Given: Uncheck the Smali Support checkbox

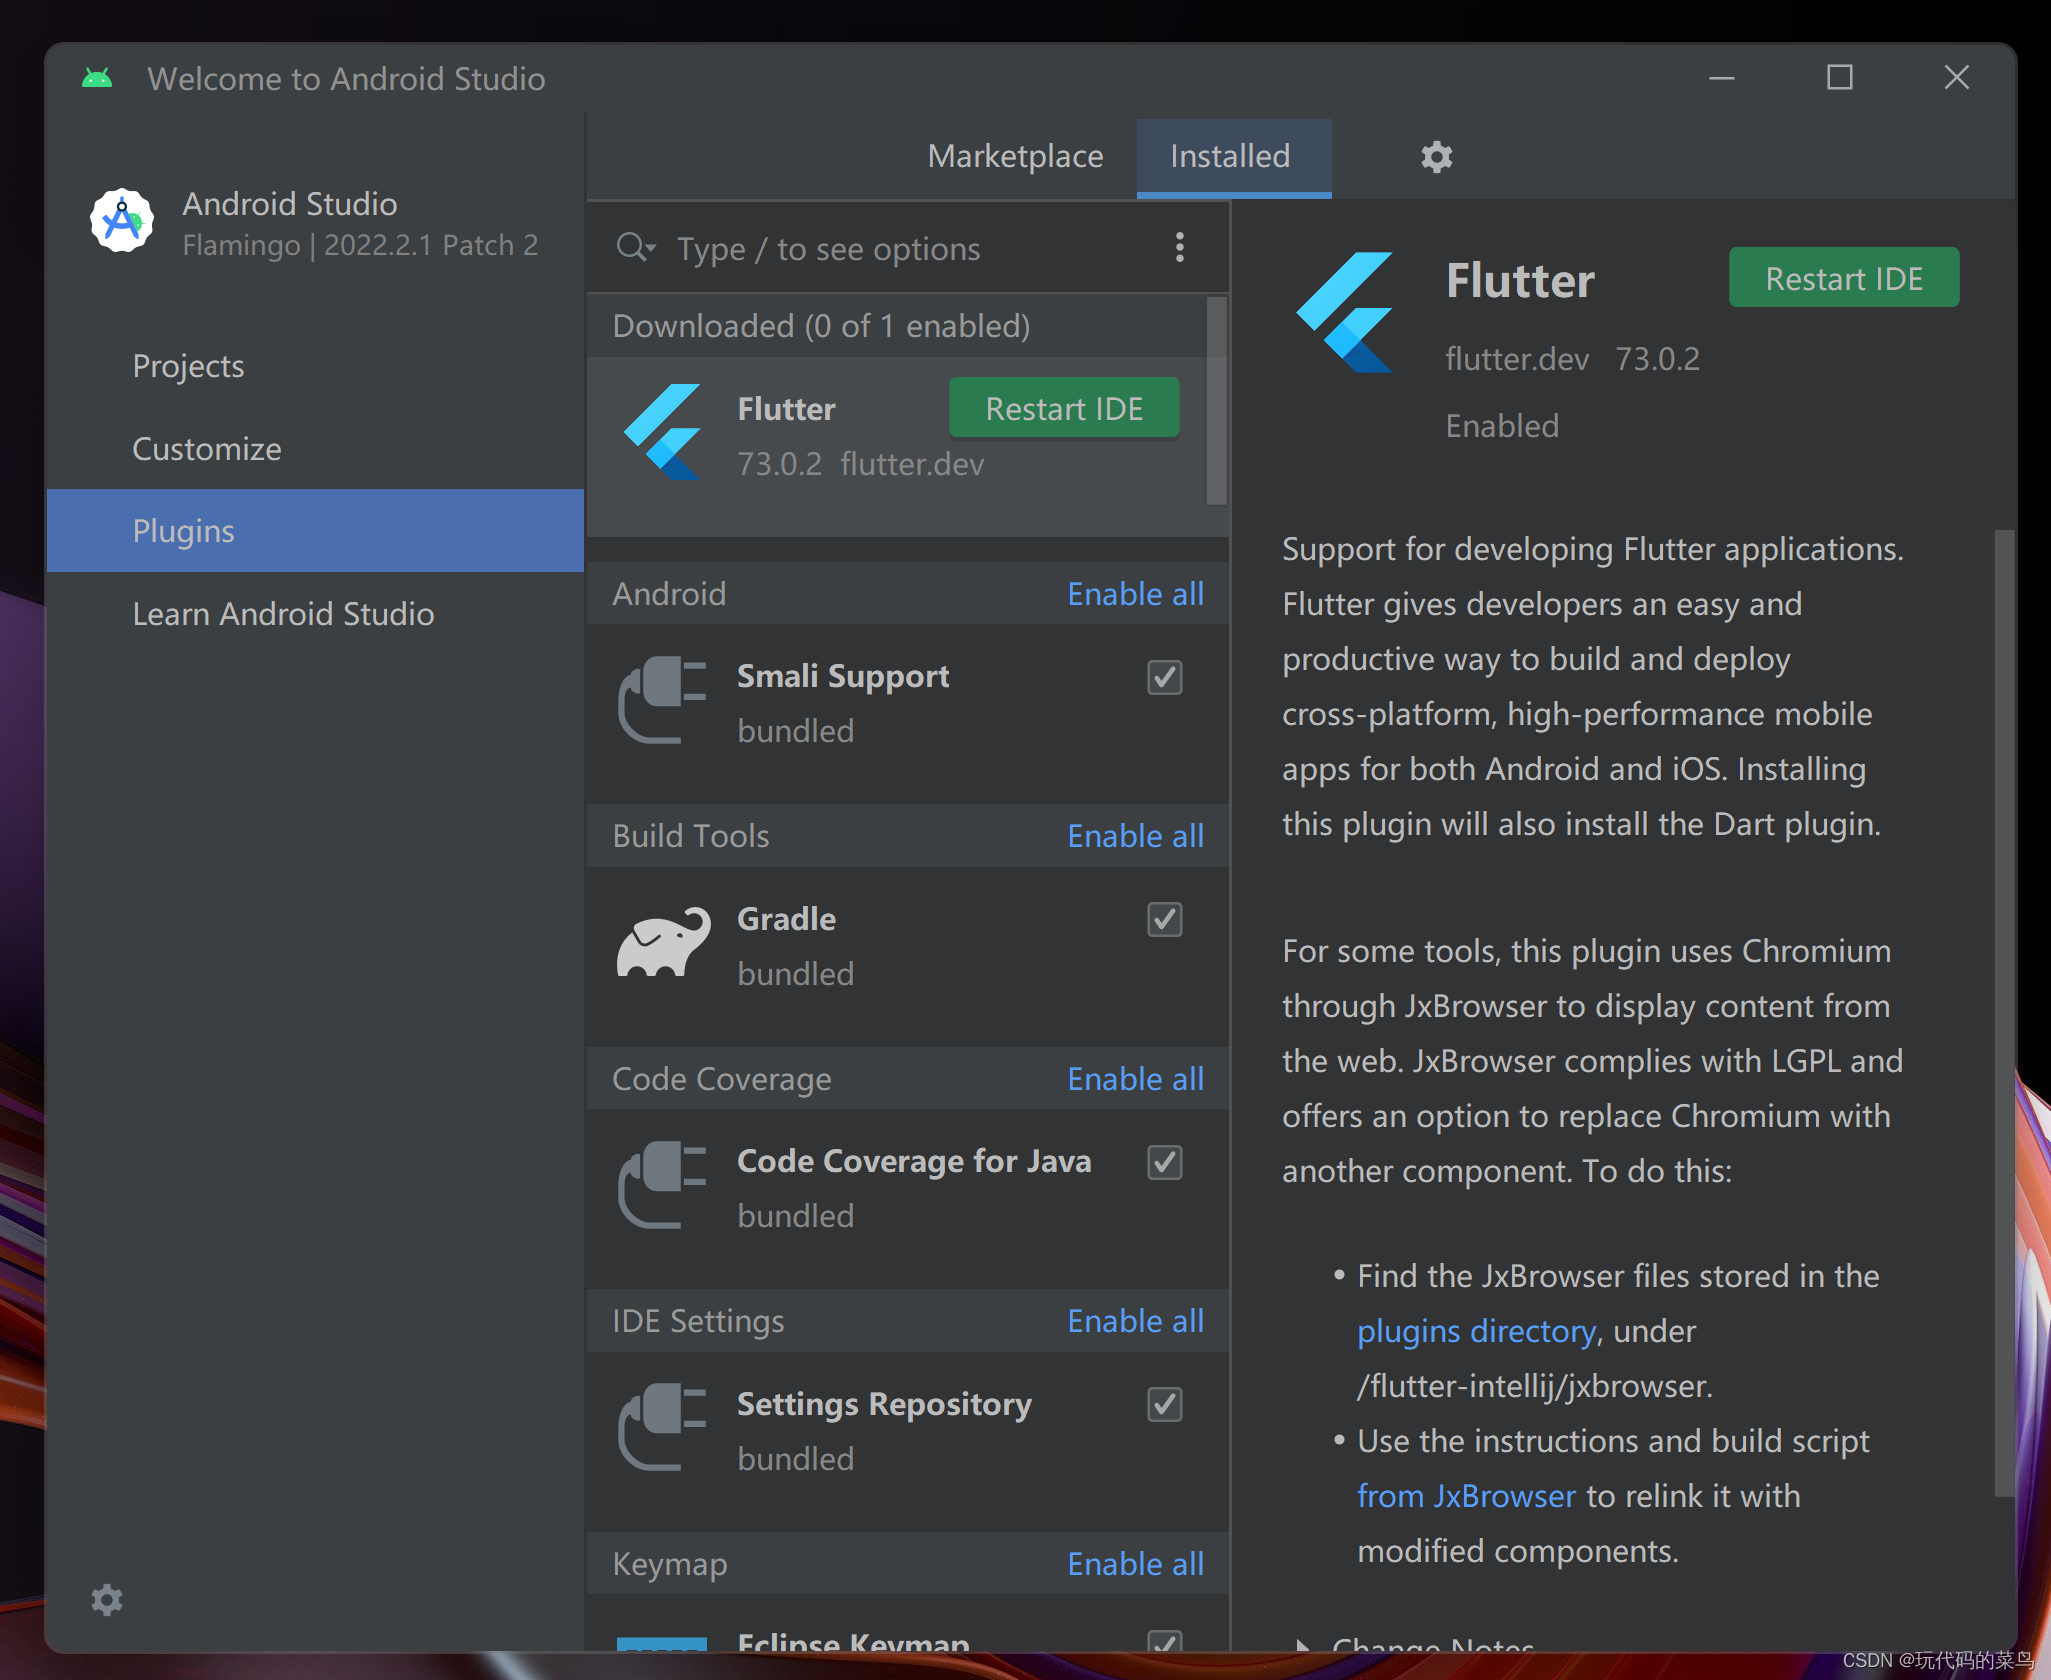Looking at the screenshot, I should point(1164,678).
